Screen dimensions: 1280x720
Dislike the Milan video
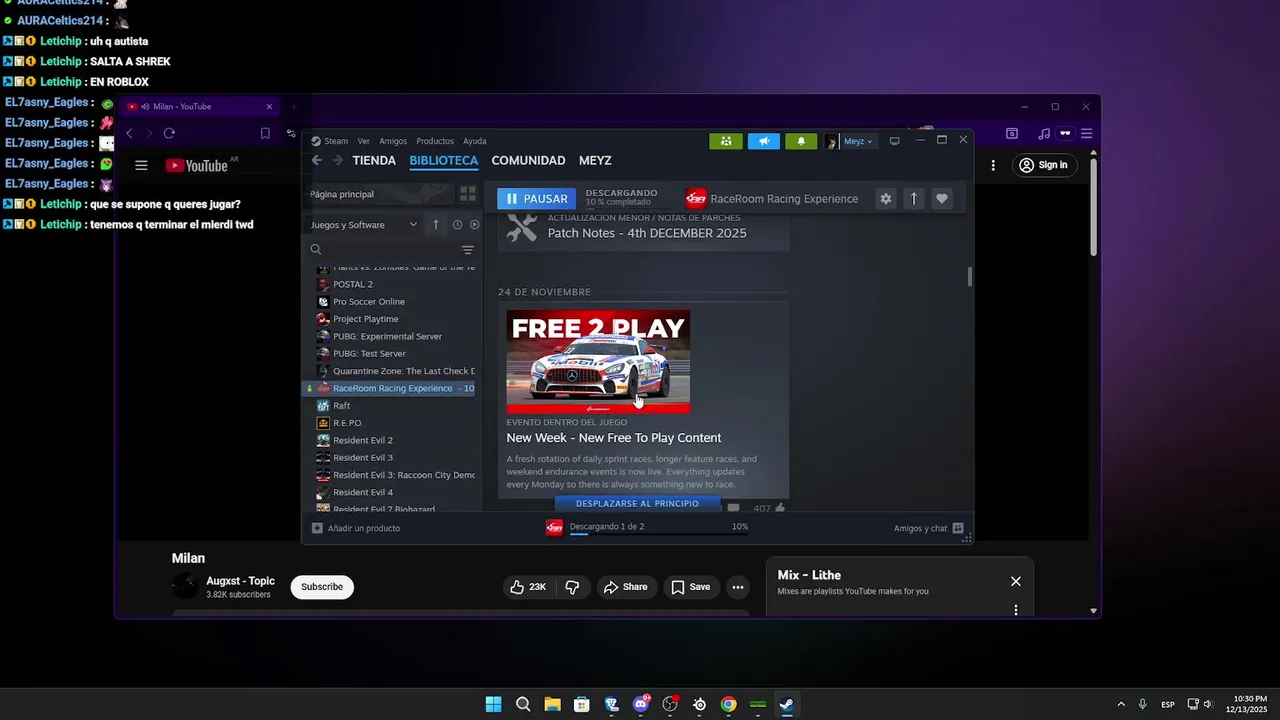(572, 587)
